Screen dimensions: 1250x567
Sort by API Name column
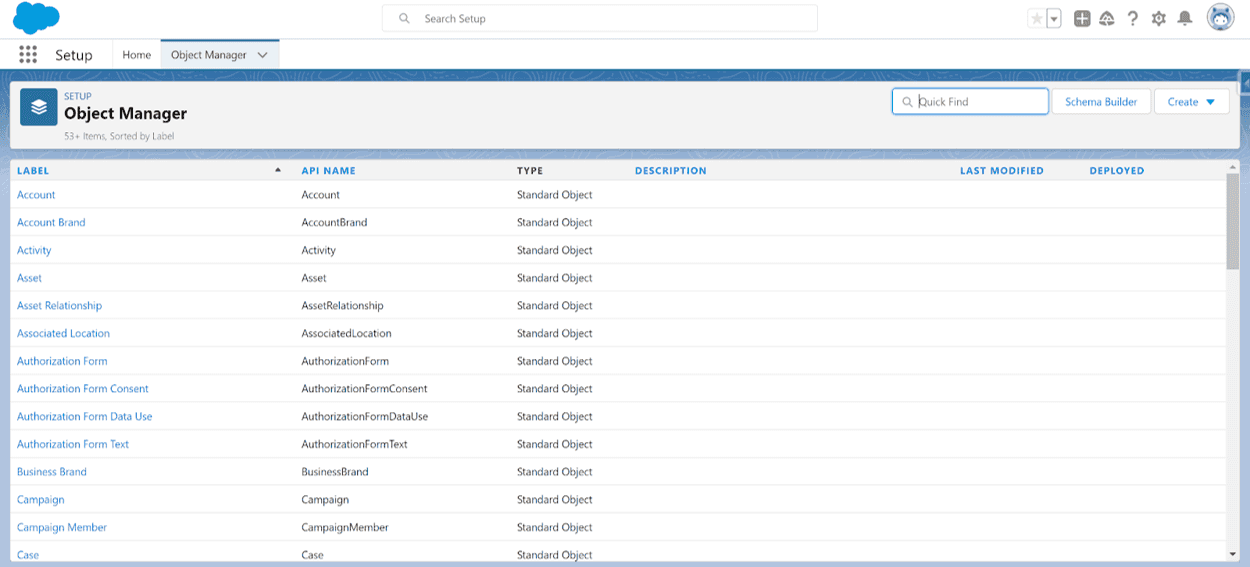tap(329, 171)
